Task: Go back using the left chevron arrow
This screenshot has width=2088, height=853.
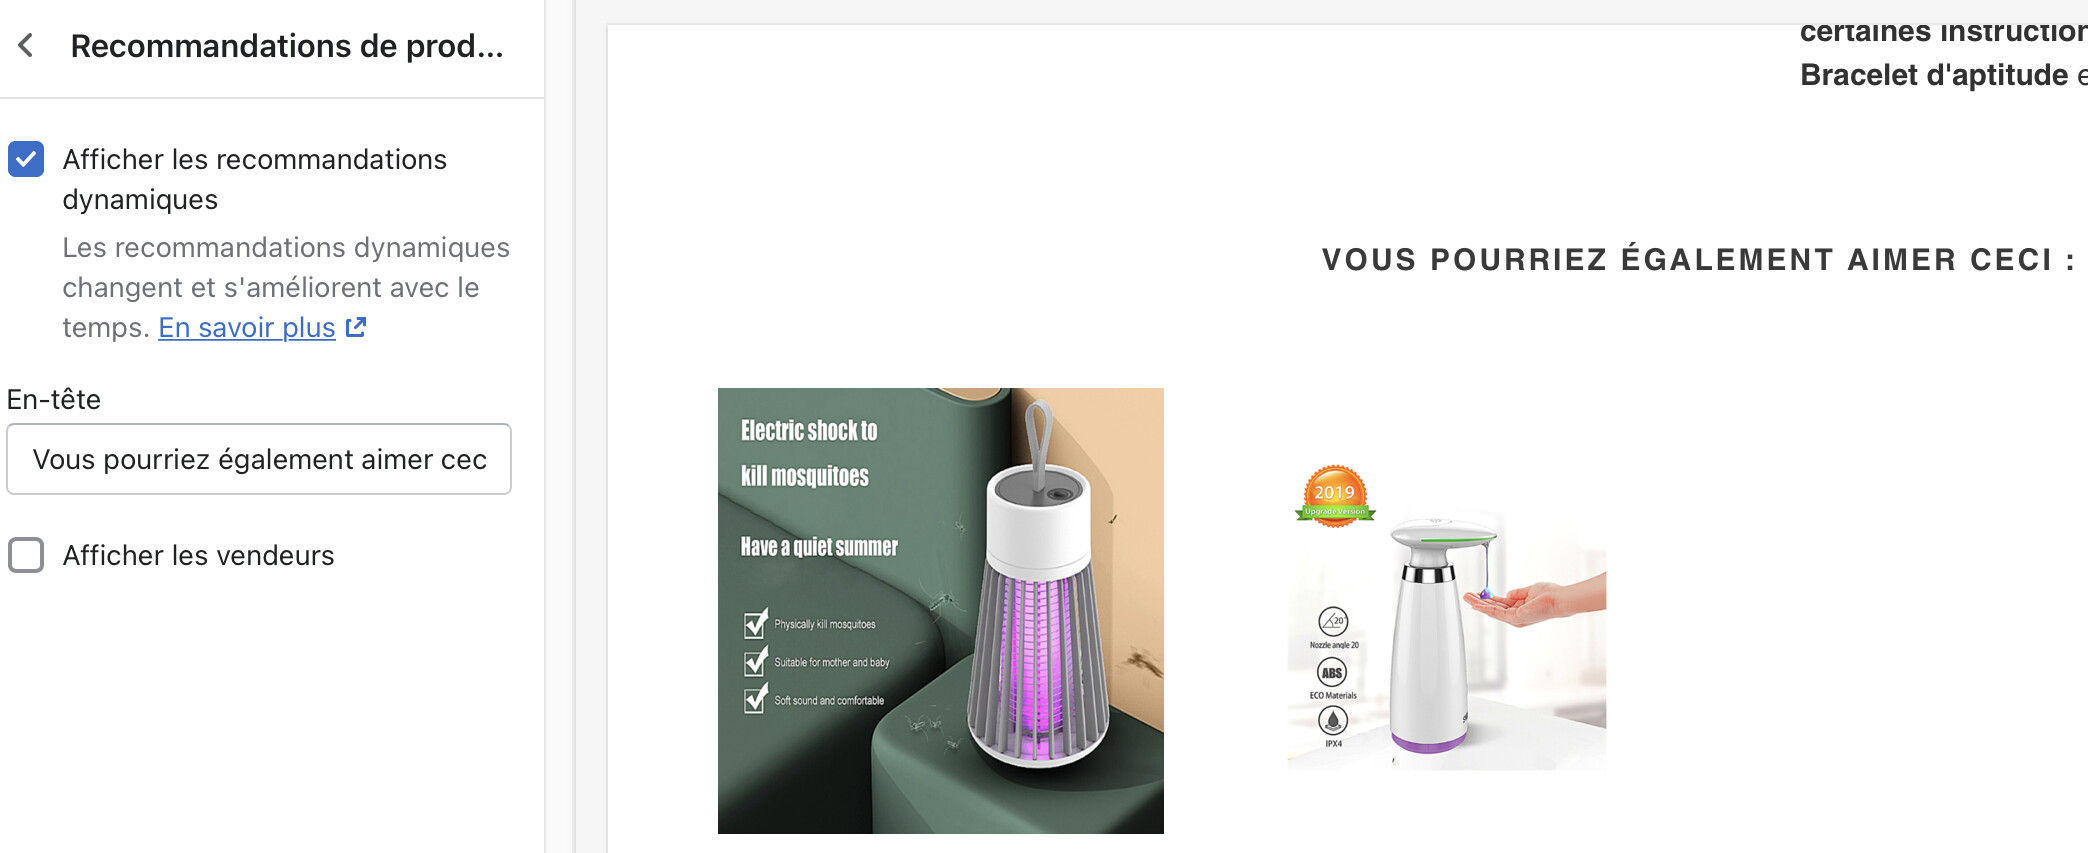Action: (x=26, y=45)
